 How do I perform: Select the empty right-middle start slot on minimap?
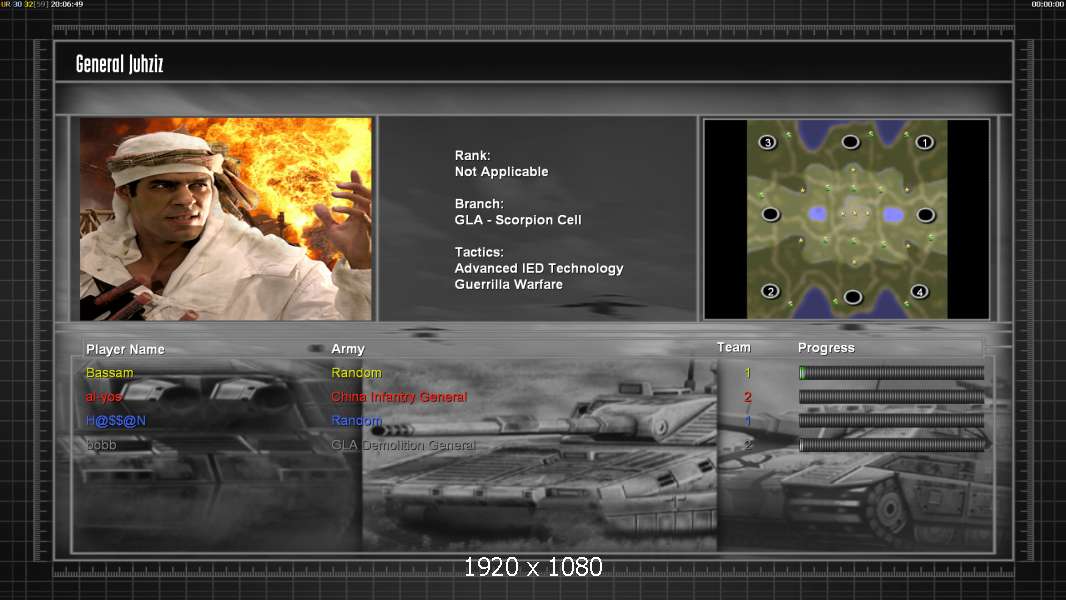[926, 215]
